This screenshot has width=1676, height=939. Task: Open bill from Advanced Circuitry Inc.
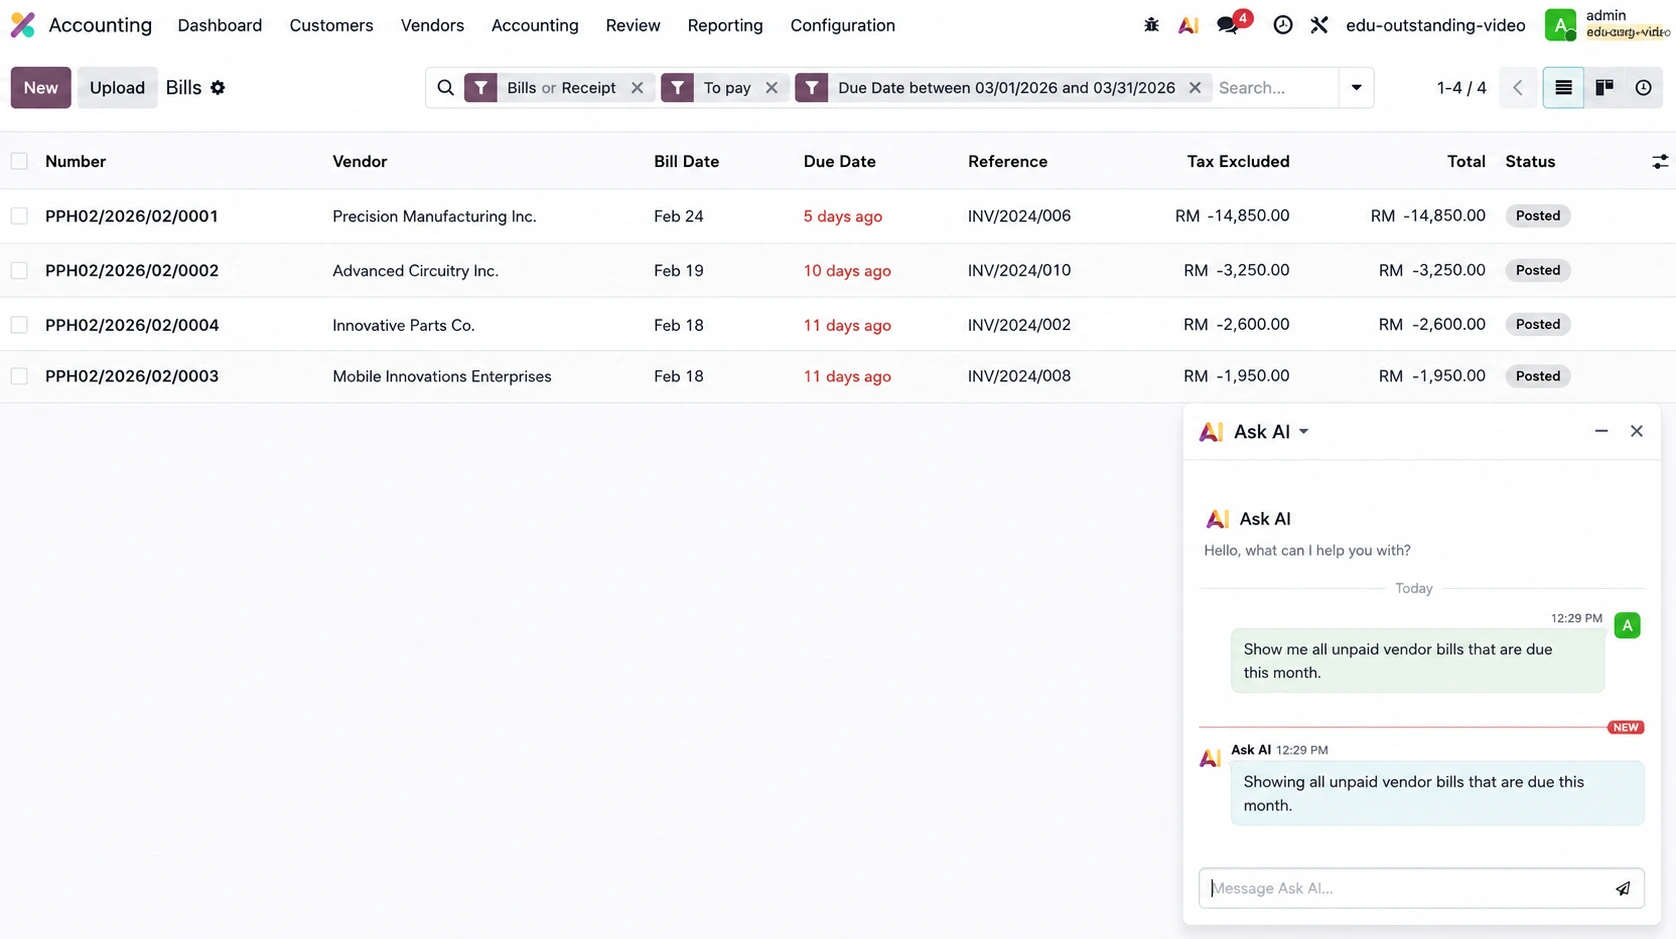point(415,270)
